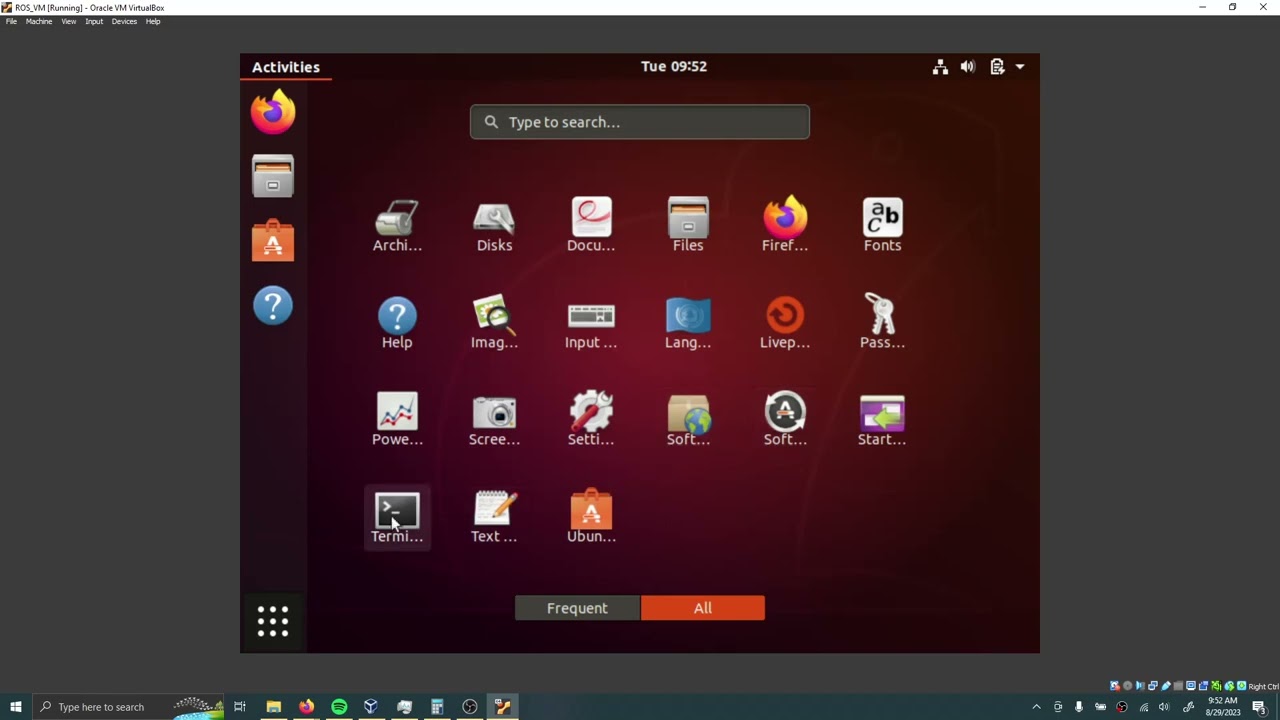Image resolution: width=1280 pixels, height=720 pixels.
Task: Open the Terminal app
Action: click(397, 518)
